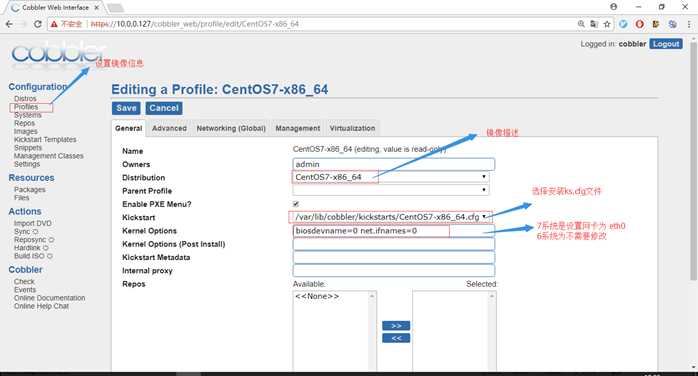698x376 pixels.
Task: Open the Management tab
Action: [297, 128]
